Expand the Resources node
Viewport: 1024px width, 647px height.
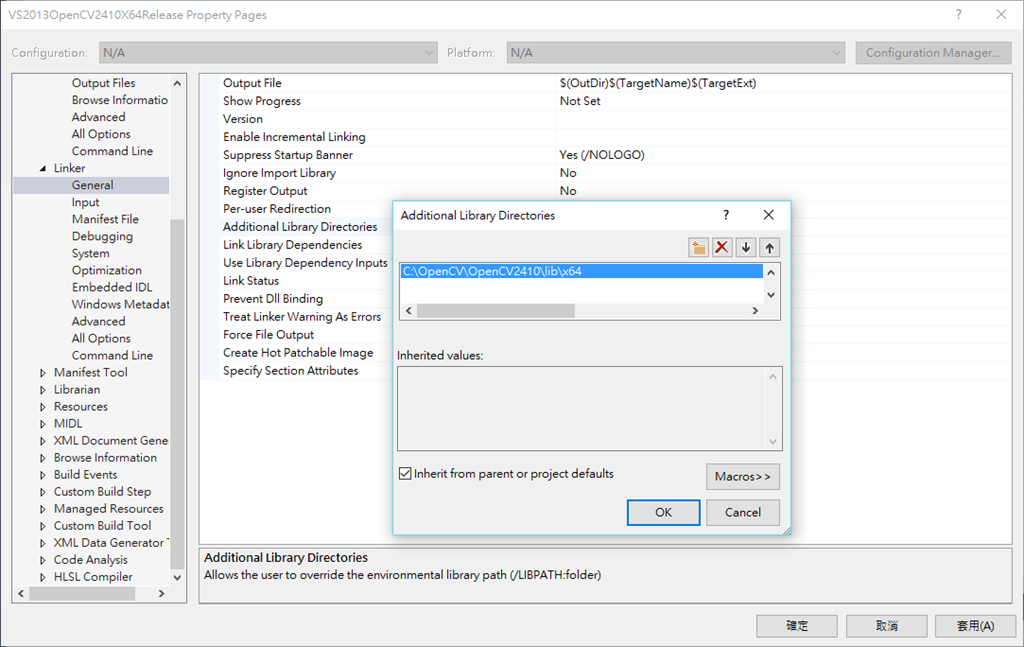[x=43, y=407]
